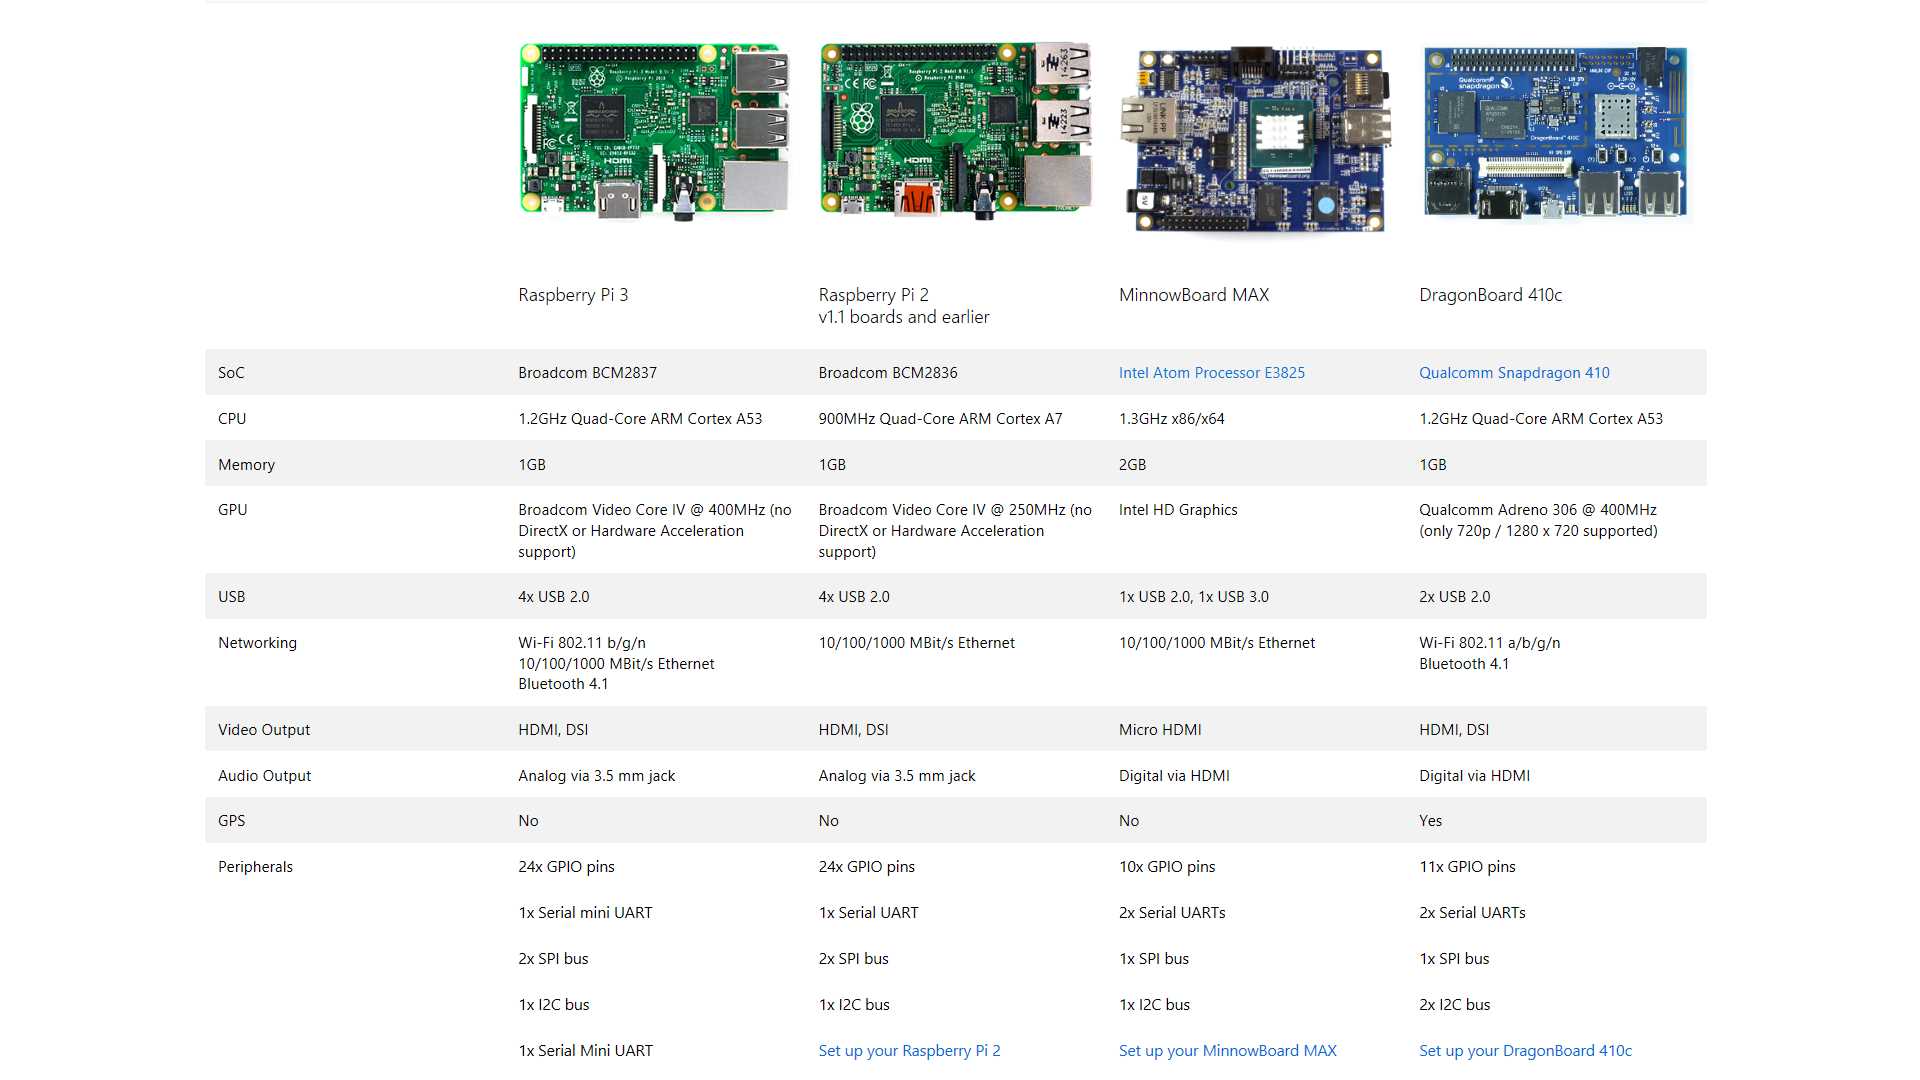The width and height of the screenshot is (1920, 1080).
Task: Follow the Set up your DragonBoard 410c link
Action: [1525, 1051]
